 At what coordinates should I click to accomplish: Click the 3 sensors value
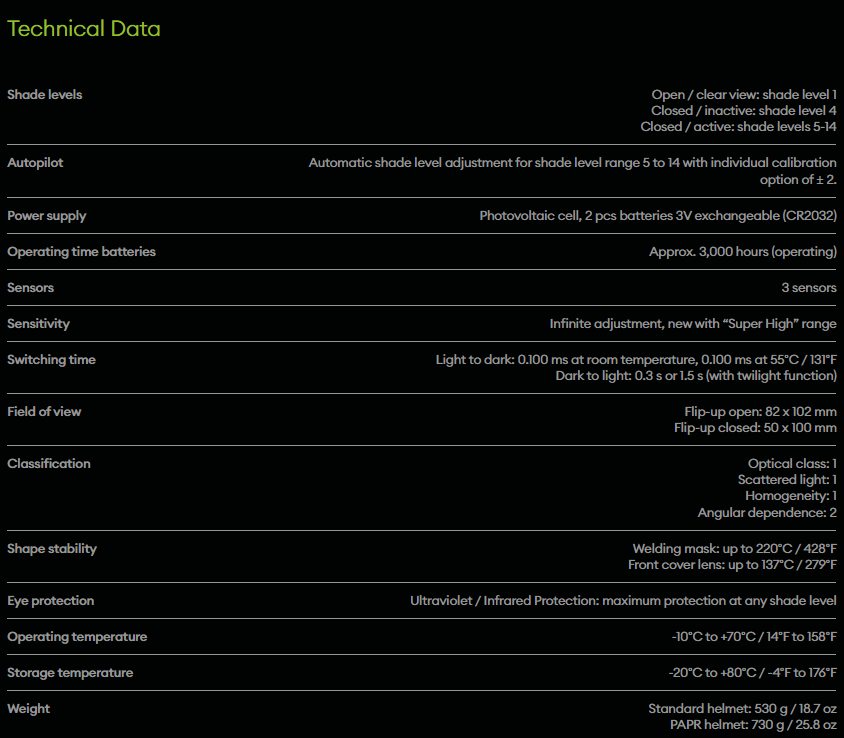(809, 288)
